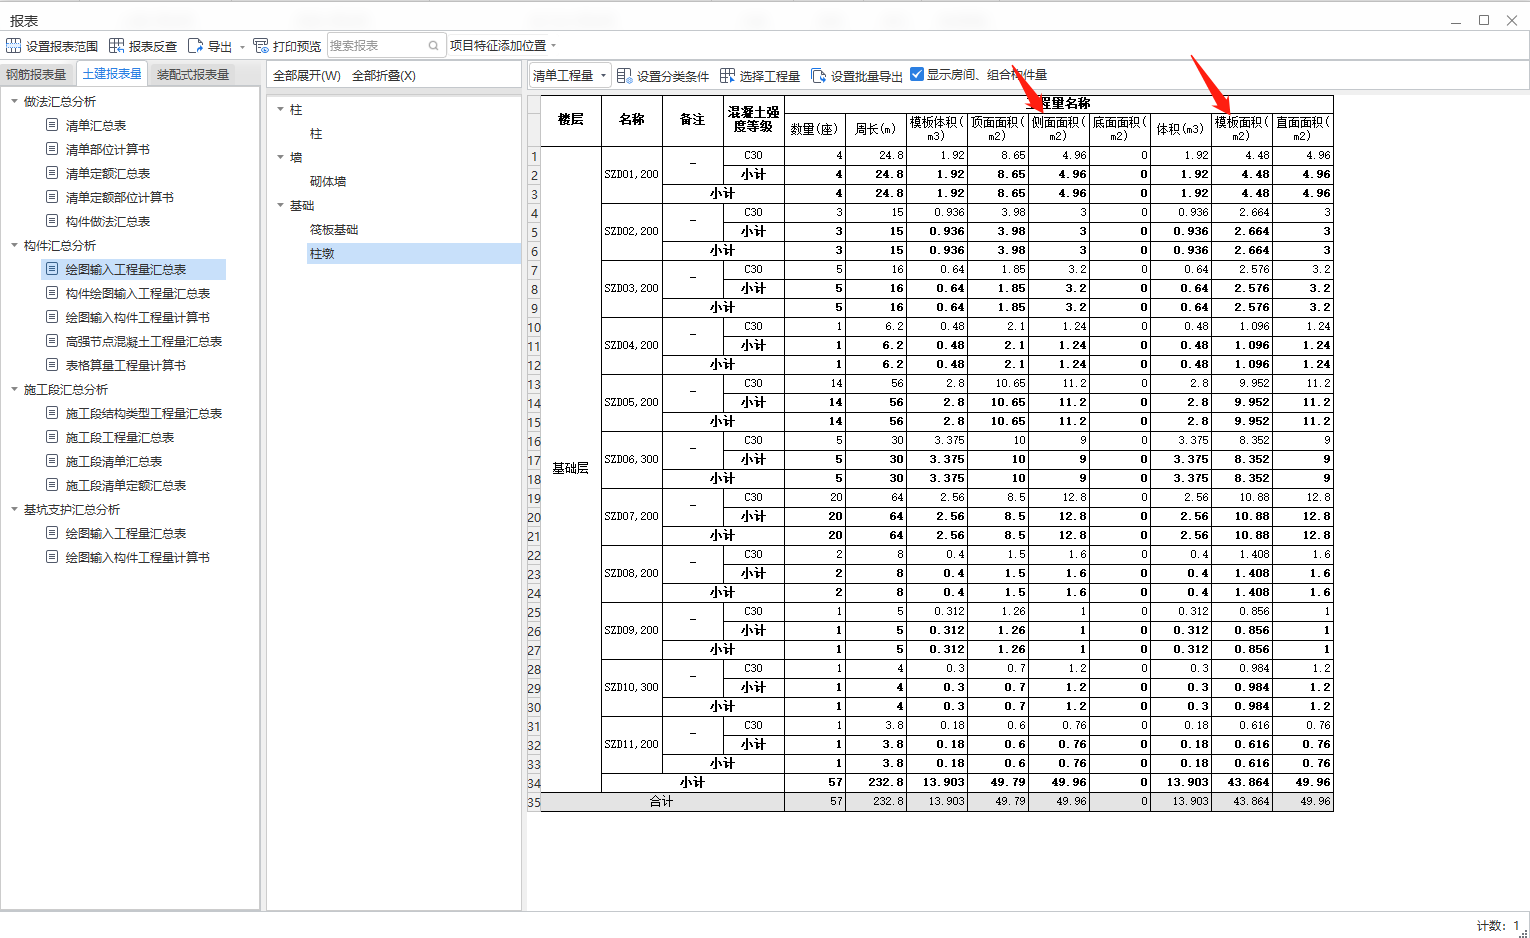The width and height of the screenshot is (1530, 938).
Task: Collapse the 基础 category node
Action: click(x=280, y=205)
